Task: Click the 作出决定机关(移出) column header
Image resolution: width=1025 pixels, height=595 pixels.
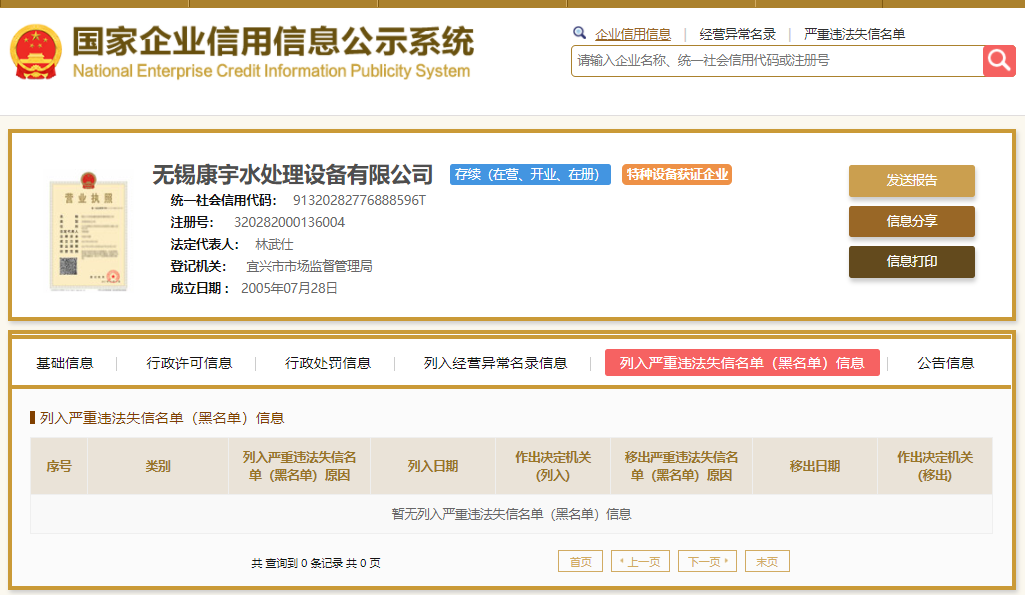Action: (935, 466)
